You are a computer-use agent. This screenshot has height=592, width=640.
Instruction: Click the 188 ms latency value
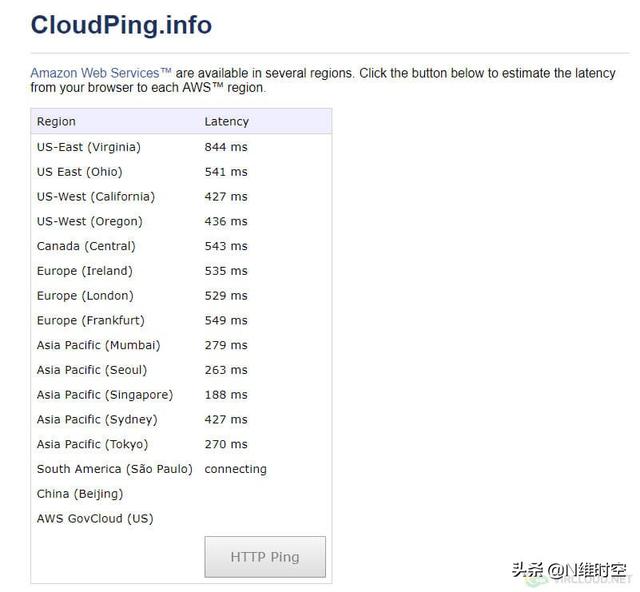click(226, 395)
